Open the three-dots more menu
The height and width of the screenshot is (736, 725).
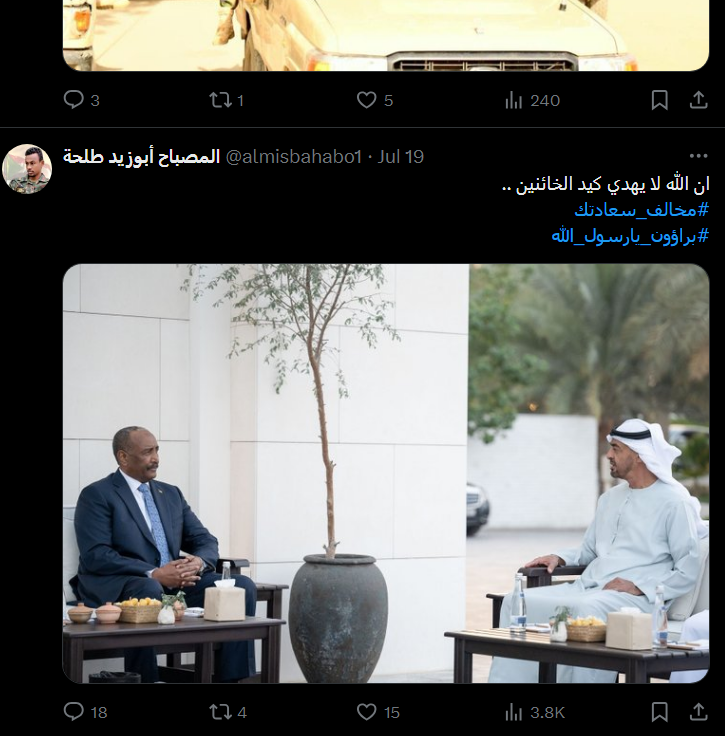[698, 156]
